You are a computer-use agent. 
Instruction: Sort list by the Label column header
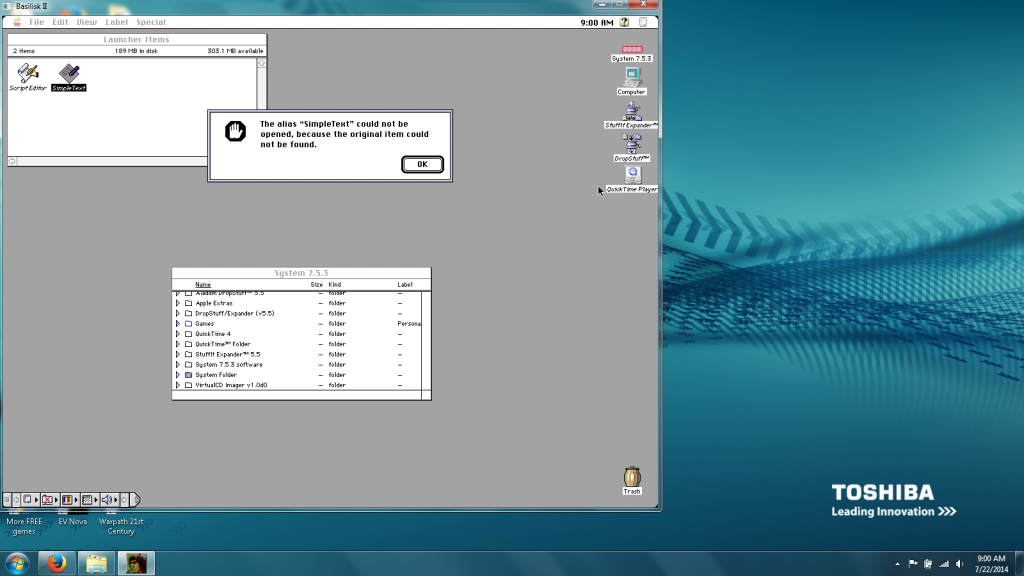pyautogui.click(x=405, y=285)
